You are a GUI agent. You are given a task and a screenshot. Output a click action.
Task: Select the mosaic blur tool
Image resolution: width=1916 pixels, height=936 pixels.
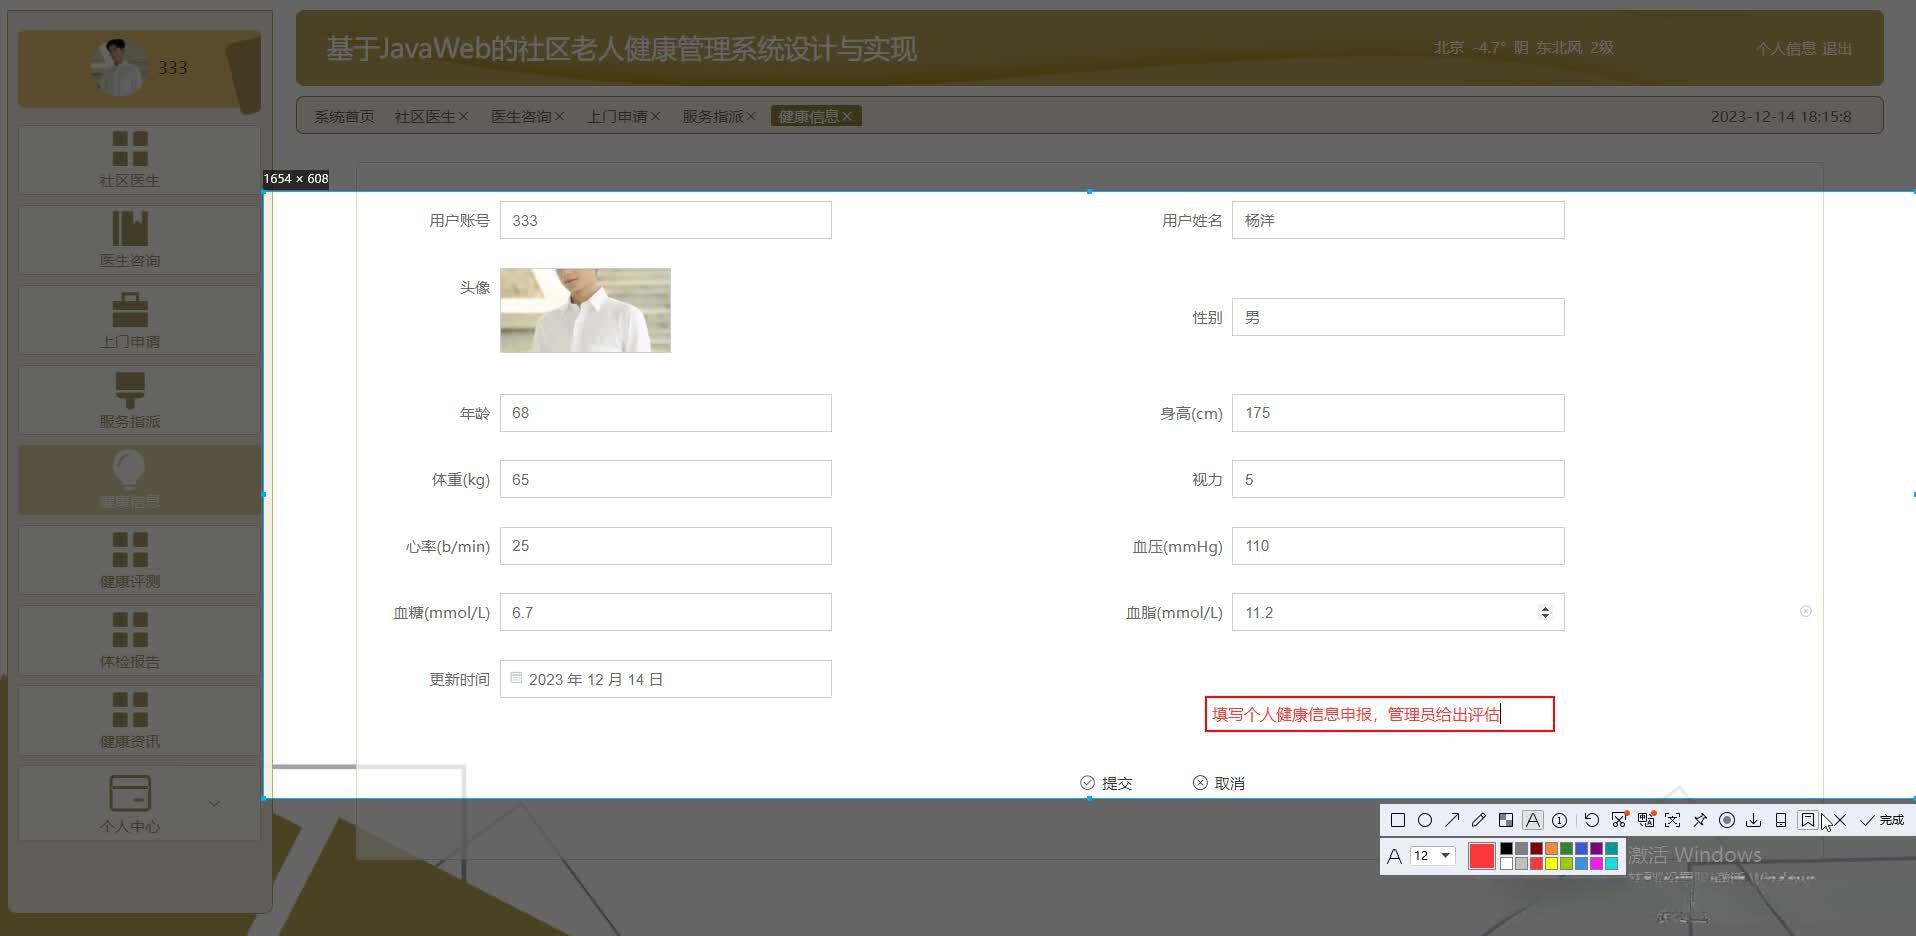click(x=1506, y=821)
